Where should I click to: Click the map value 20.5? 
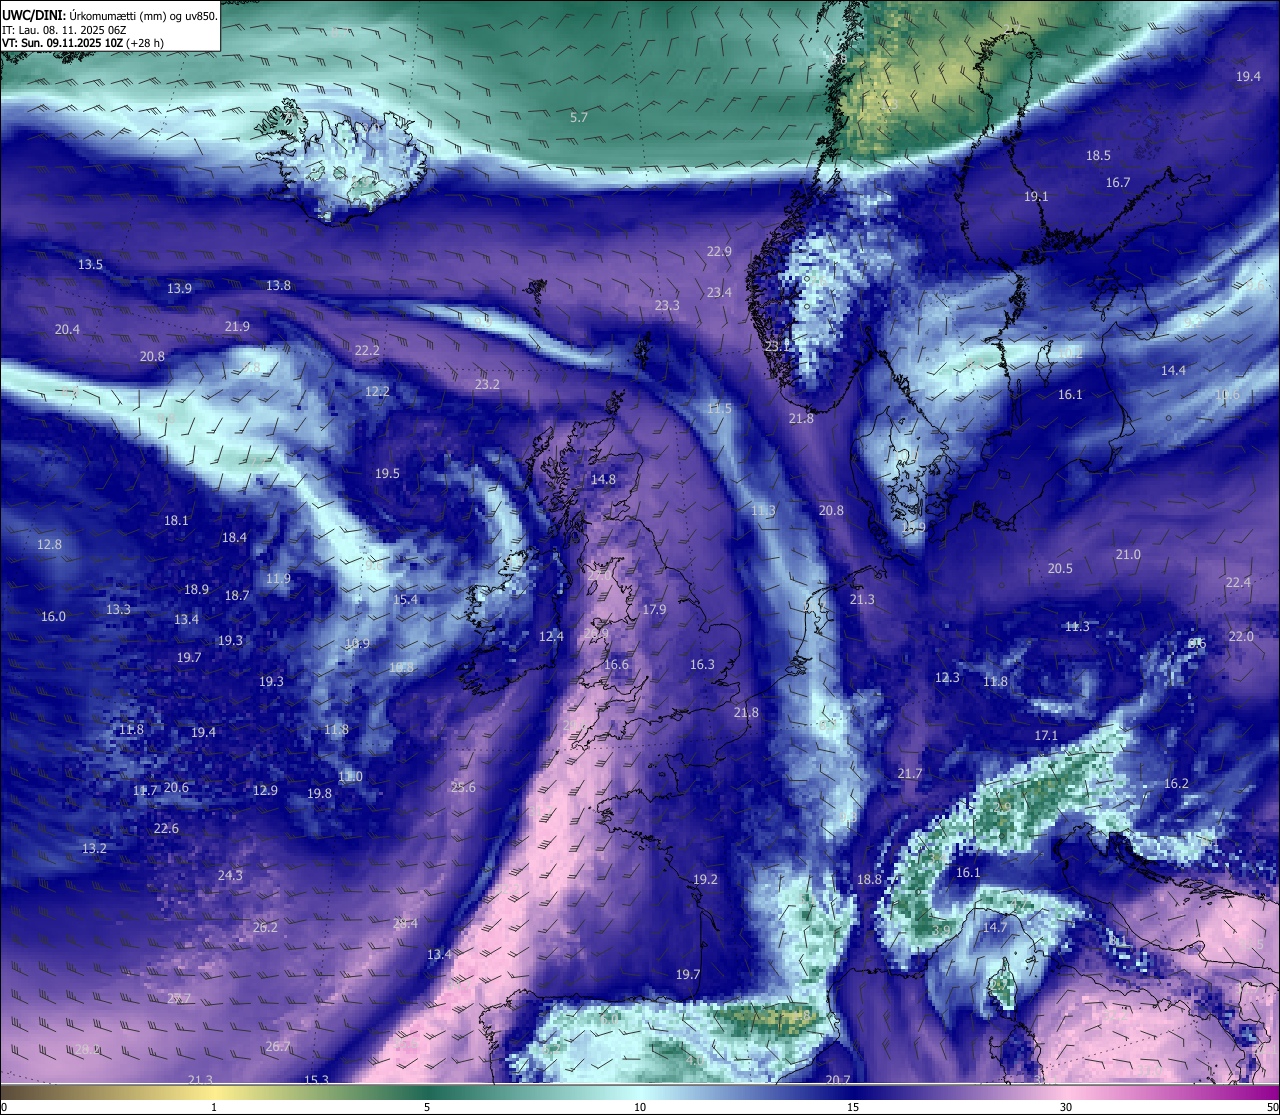(x=1060, y=569)
